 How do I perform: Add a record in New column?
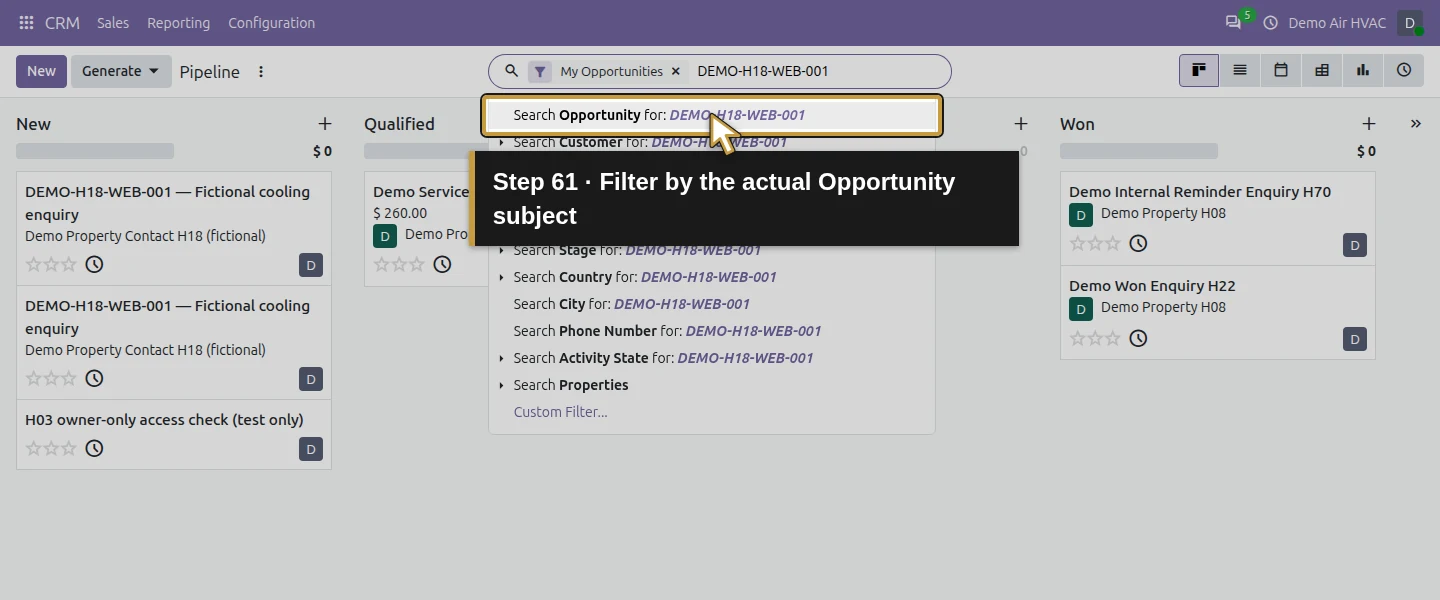pos(324,124)
